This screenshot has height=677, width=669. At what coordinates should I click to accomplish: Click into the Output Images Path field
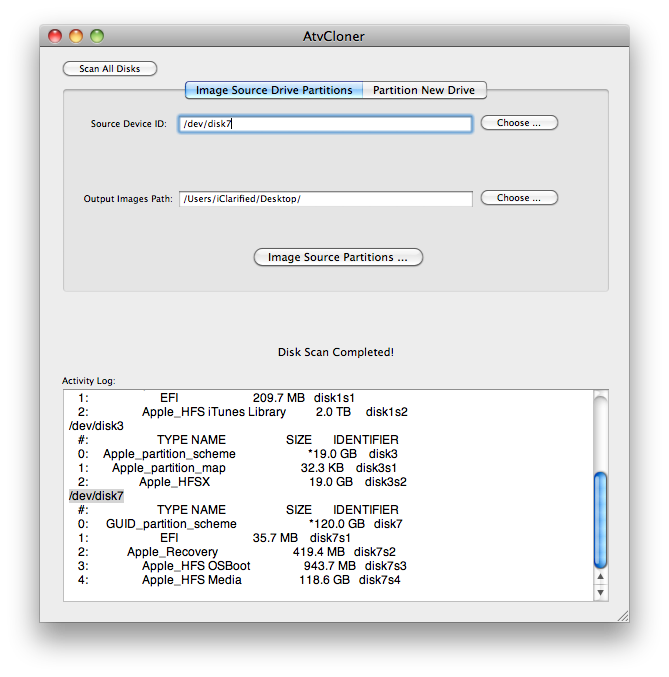pos(325,199)
